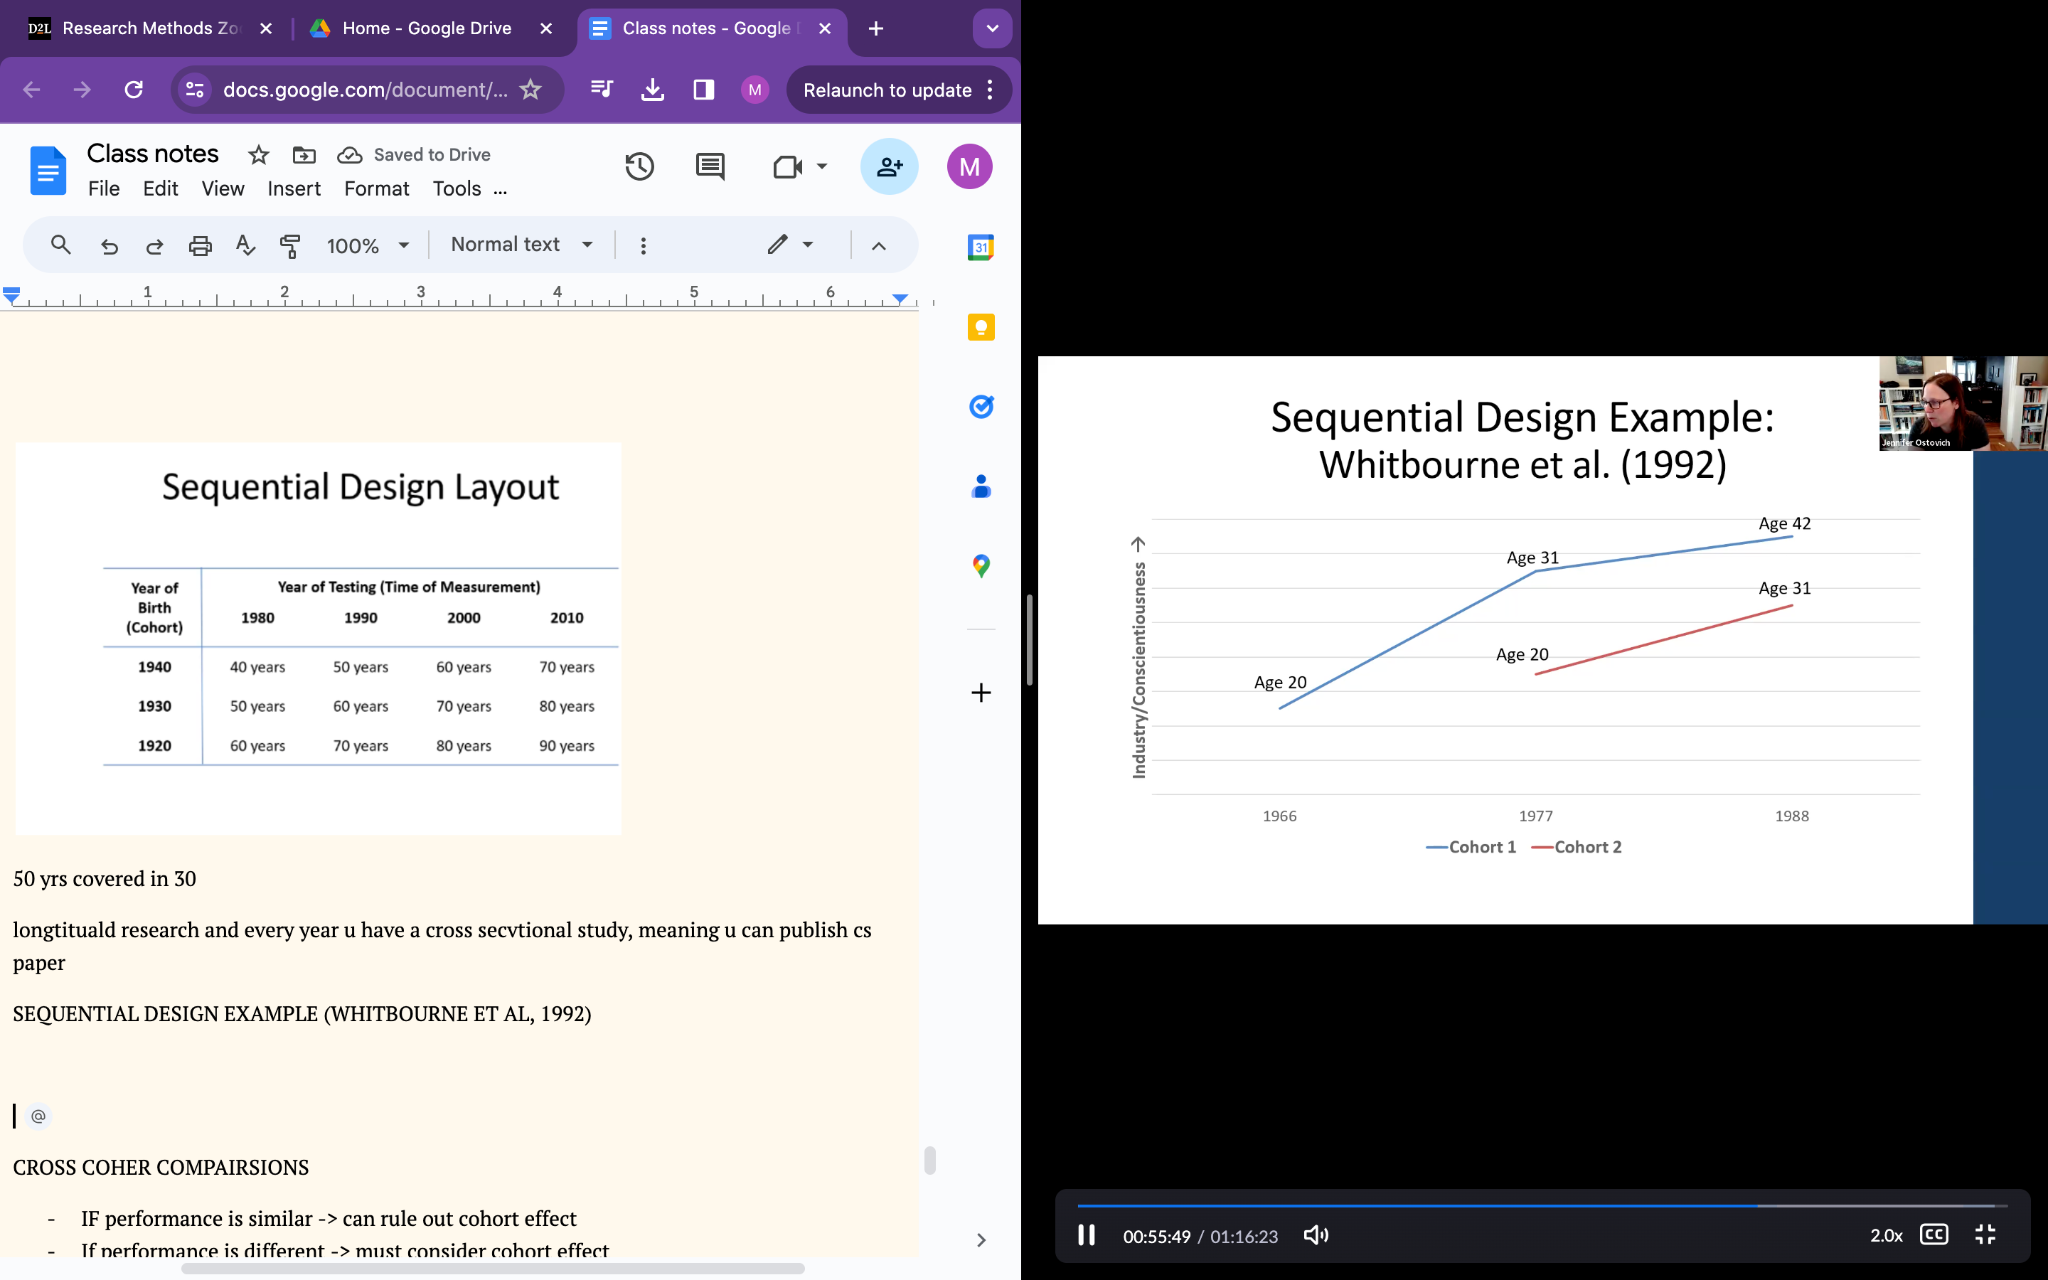Click Relaunch to update button
The image size is (2048, 1280).
click(887, 90)
